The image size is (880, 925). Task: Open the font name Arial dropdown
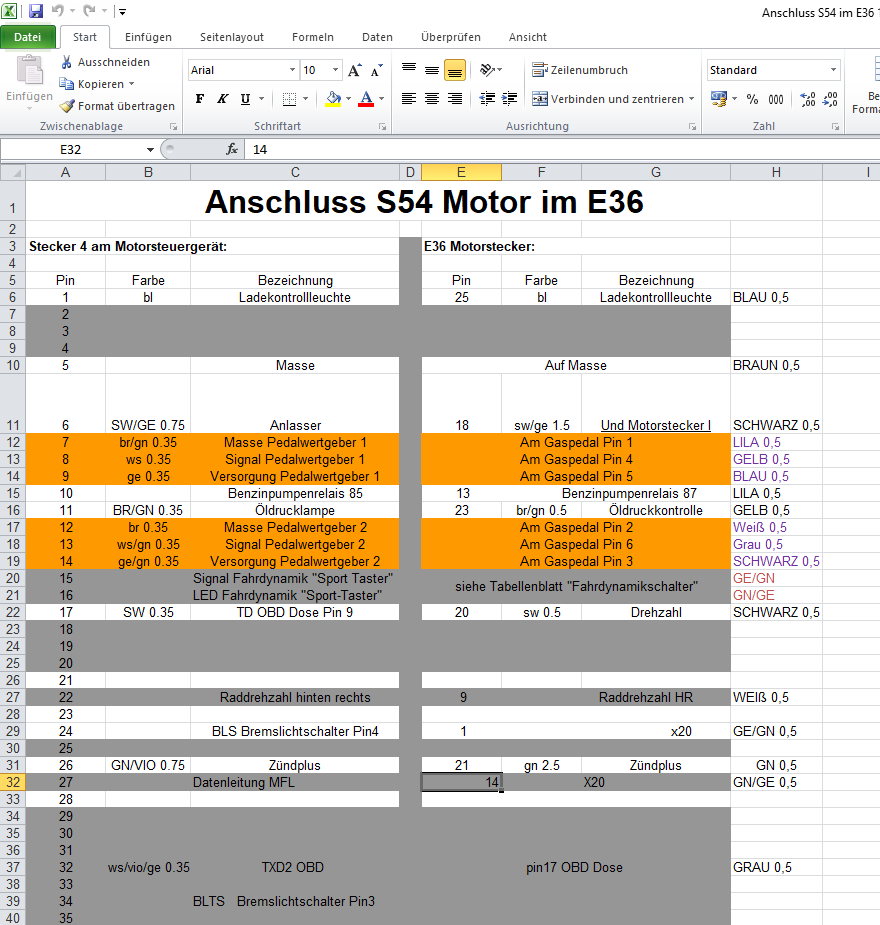point(292,71)
